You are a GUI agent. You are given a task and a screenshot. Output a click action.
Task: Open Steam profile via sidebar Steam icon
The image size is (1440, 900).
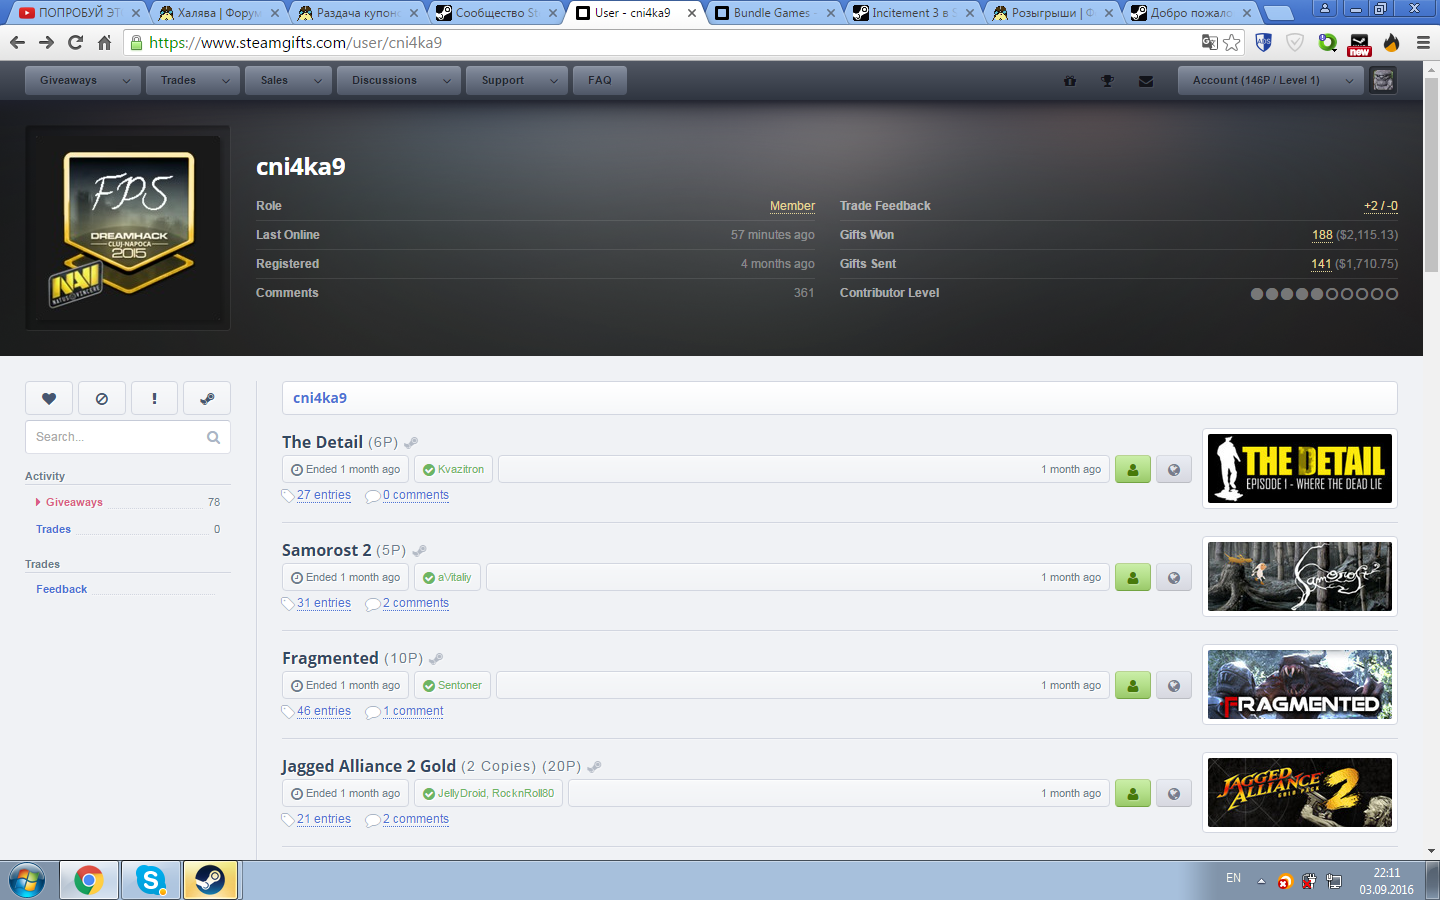pos(207,398)
